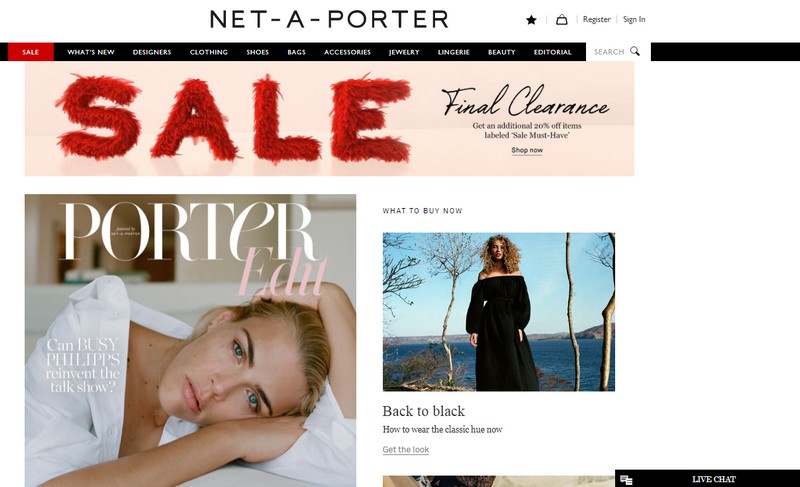Expand the Designers menu
Image resolution: width=800 pixels, height=487 pixels.
click(x=152, y=52)
